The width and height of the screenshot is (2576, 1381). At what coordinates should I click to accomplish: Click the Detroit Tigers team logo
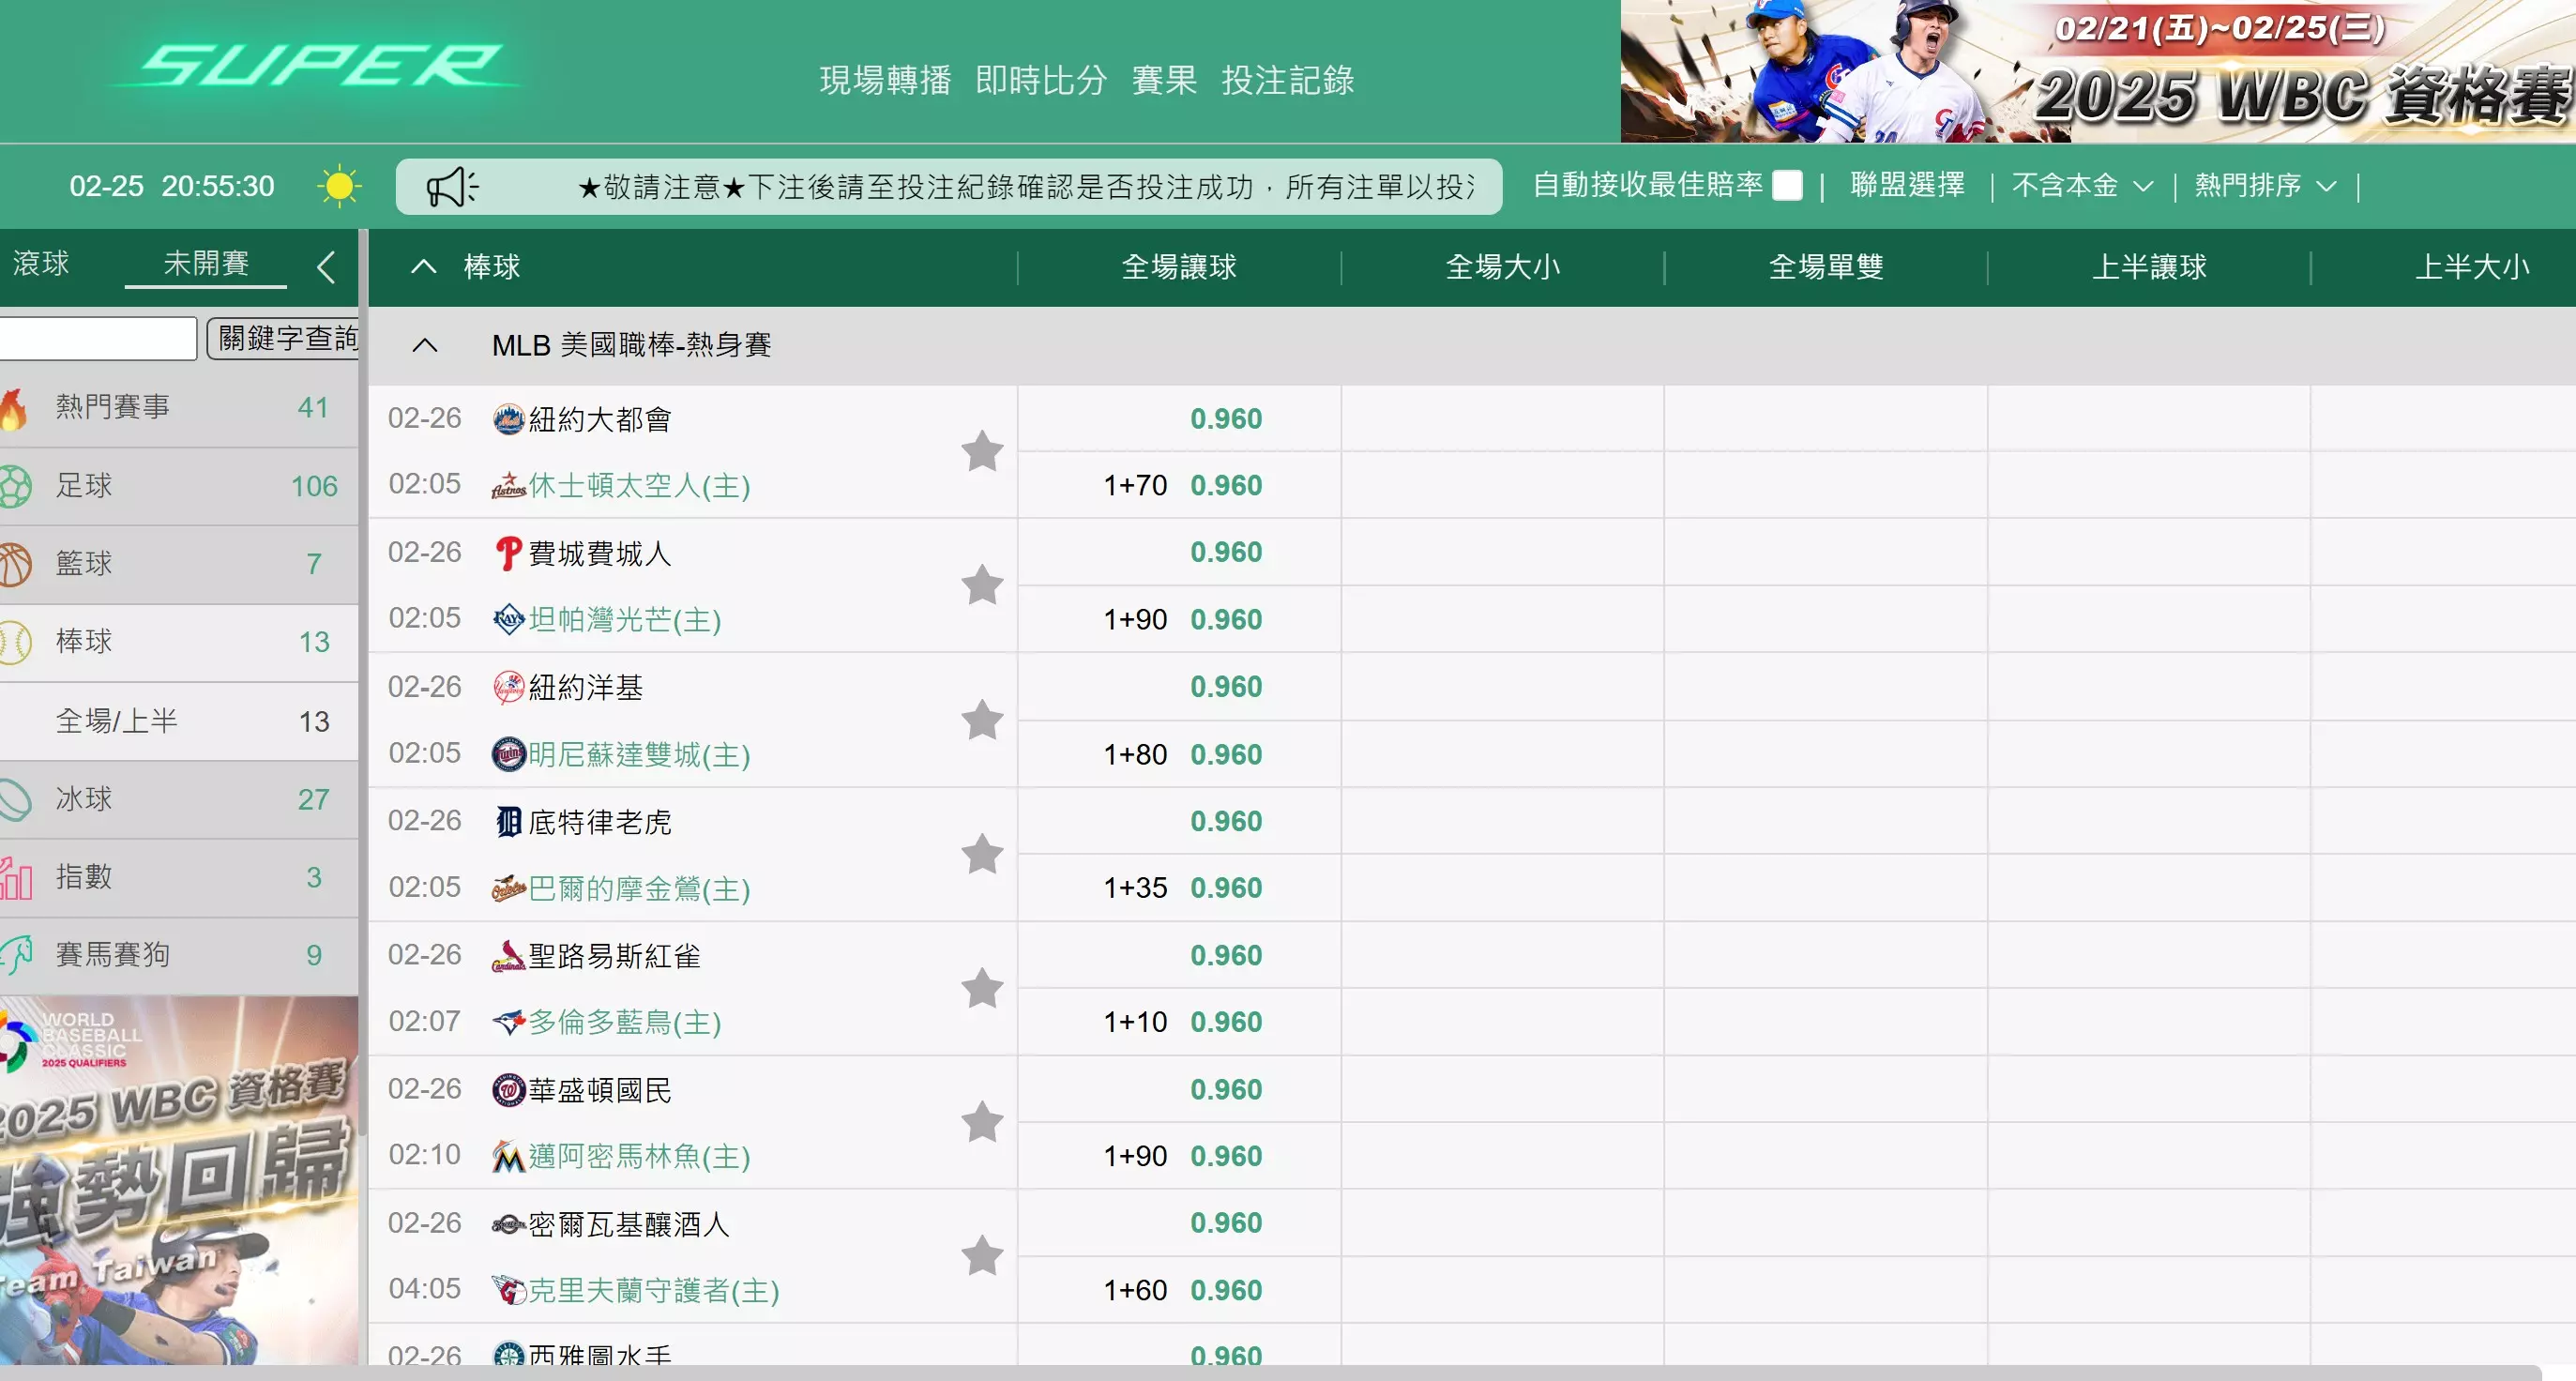point(509,822)
